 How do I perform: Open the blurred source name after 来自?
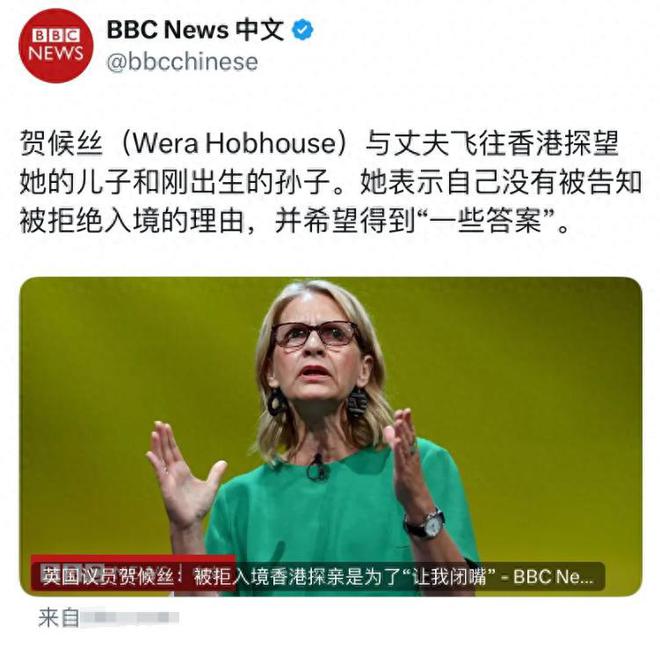pyautogui.click(x=130, y=618)
